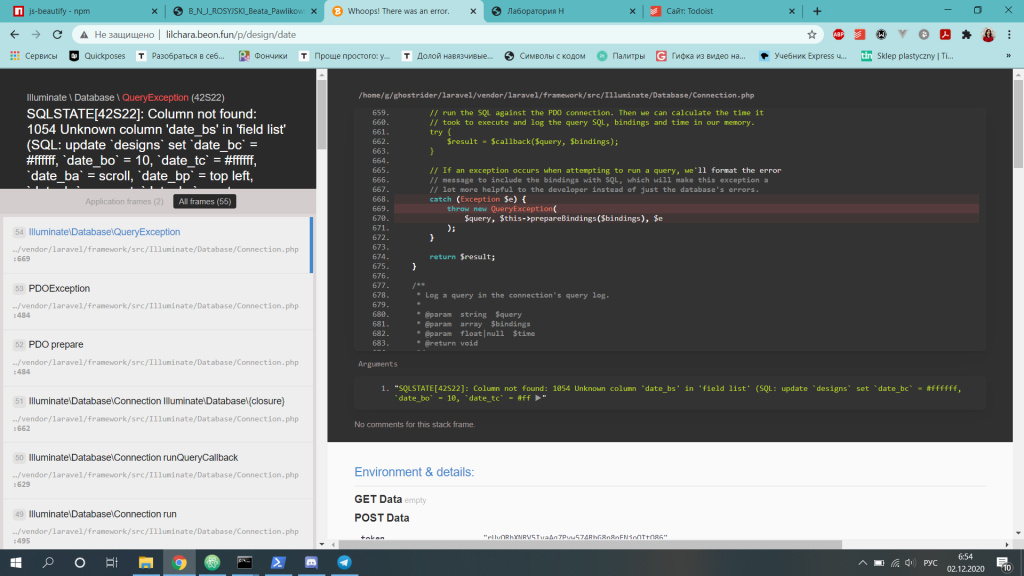
Task: Expand the truncated exception argument text
Action: tap(539, 398)
